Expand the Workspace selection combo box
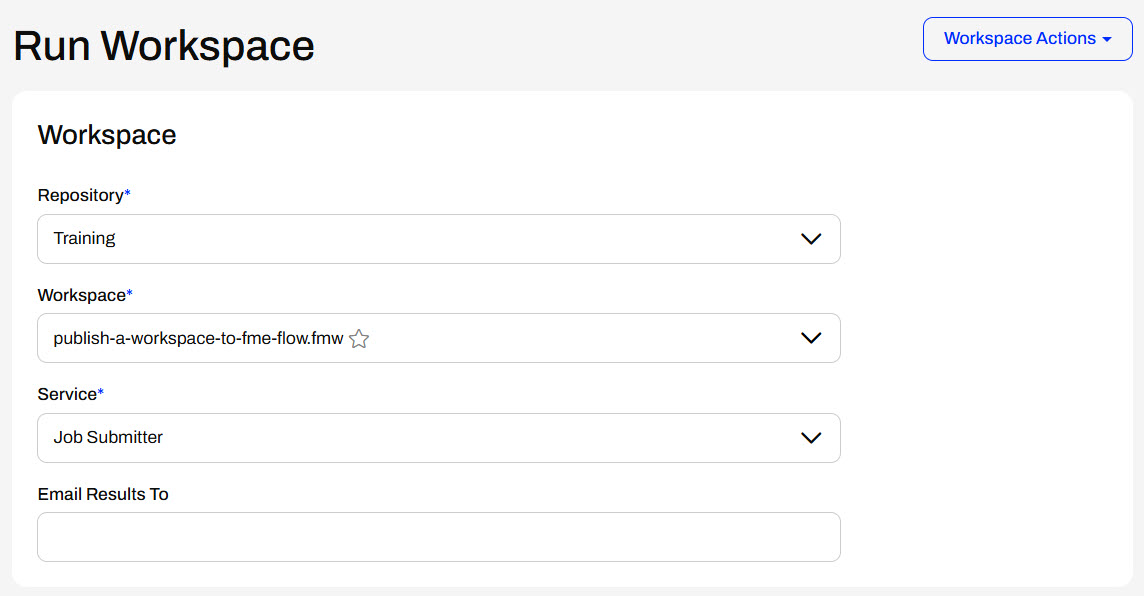1144x596 pixels. point(560,338)
